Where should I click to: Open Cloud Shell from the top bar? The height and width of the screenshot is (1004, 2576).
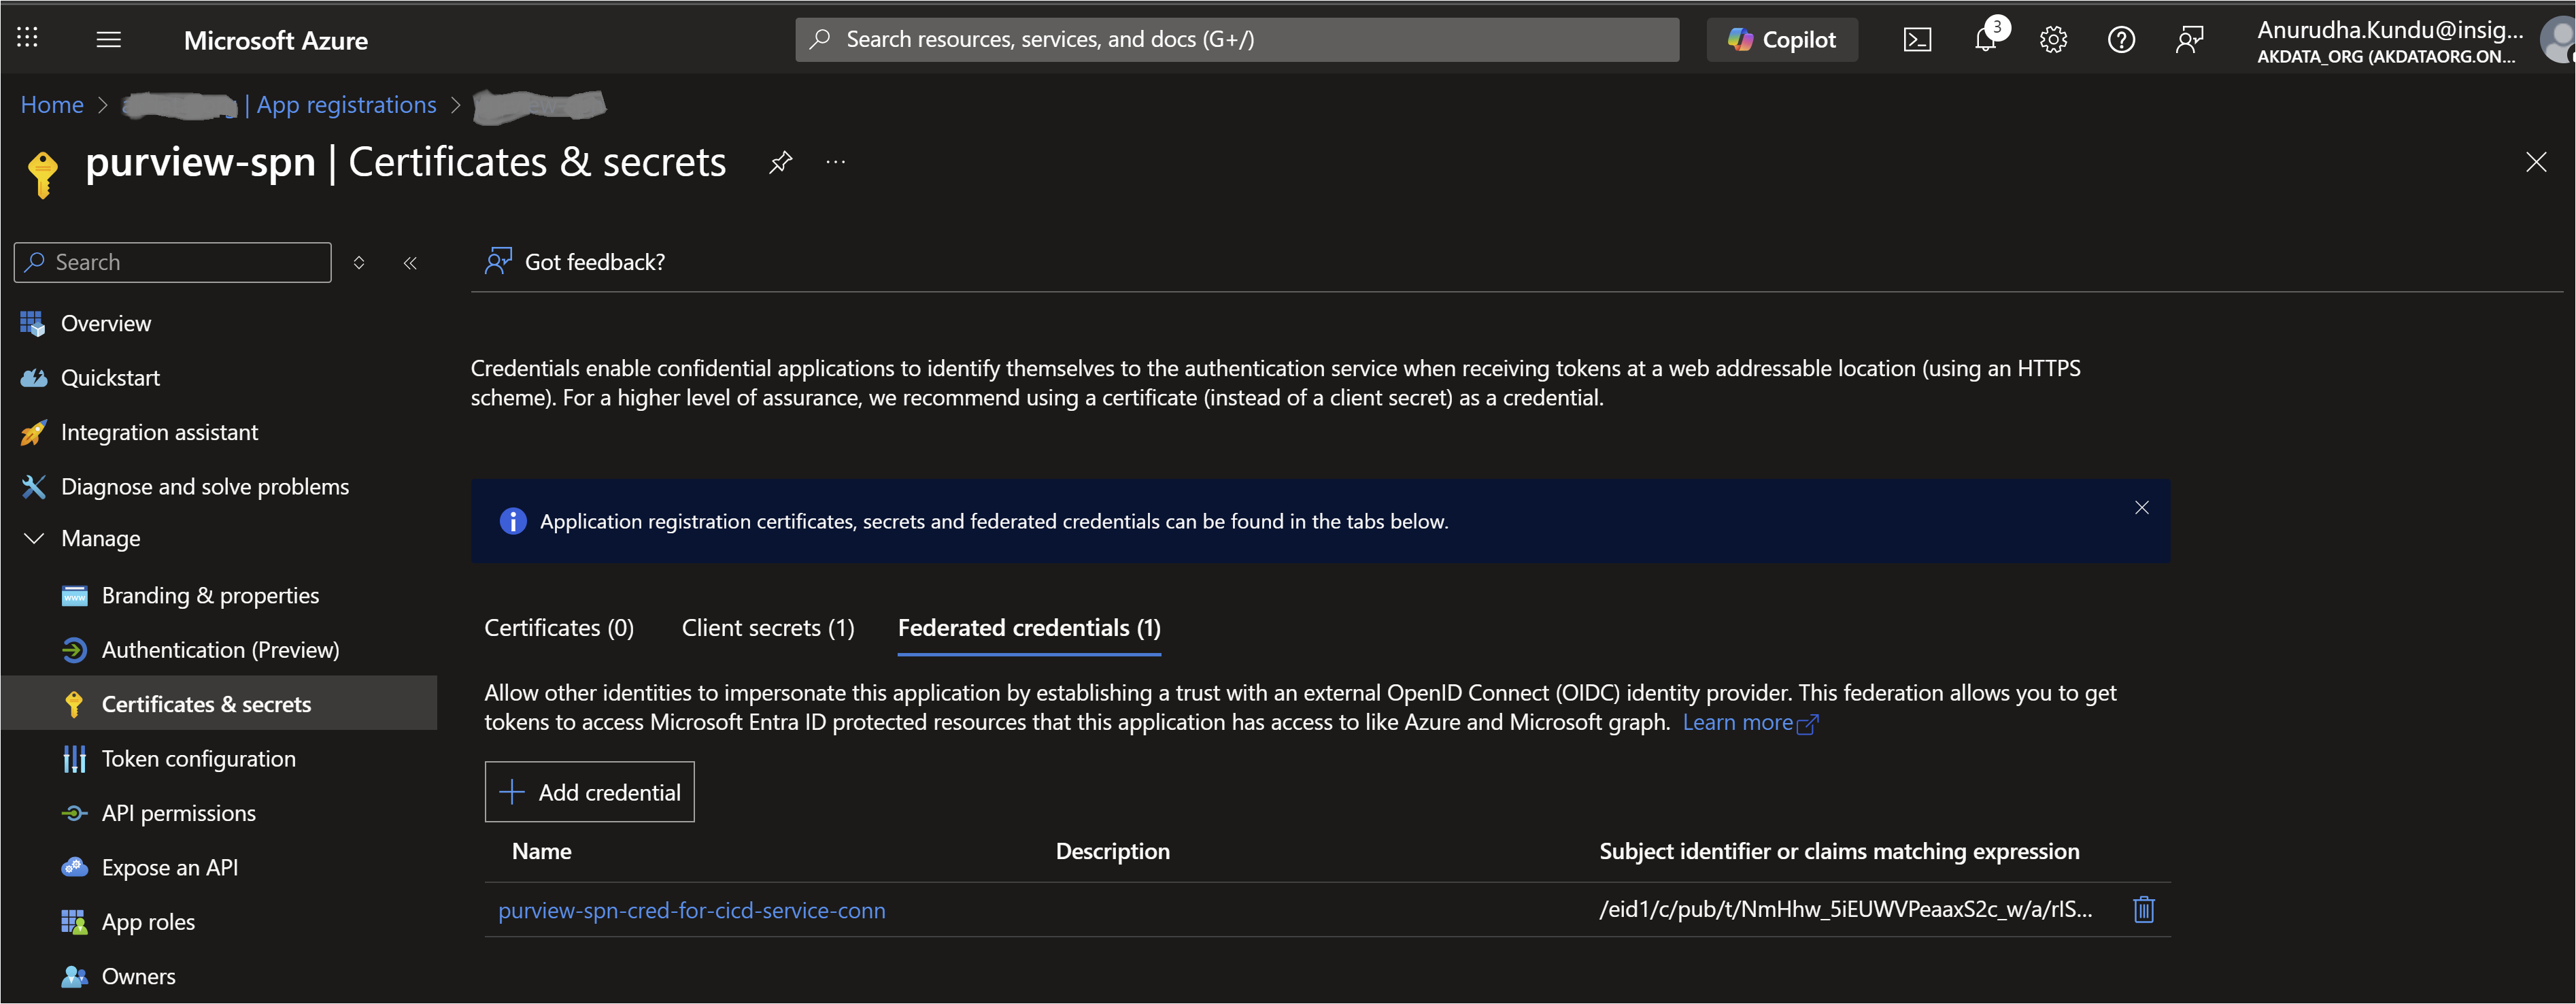point(1917,39)
